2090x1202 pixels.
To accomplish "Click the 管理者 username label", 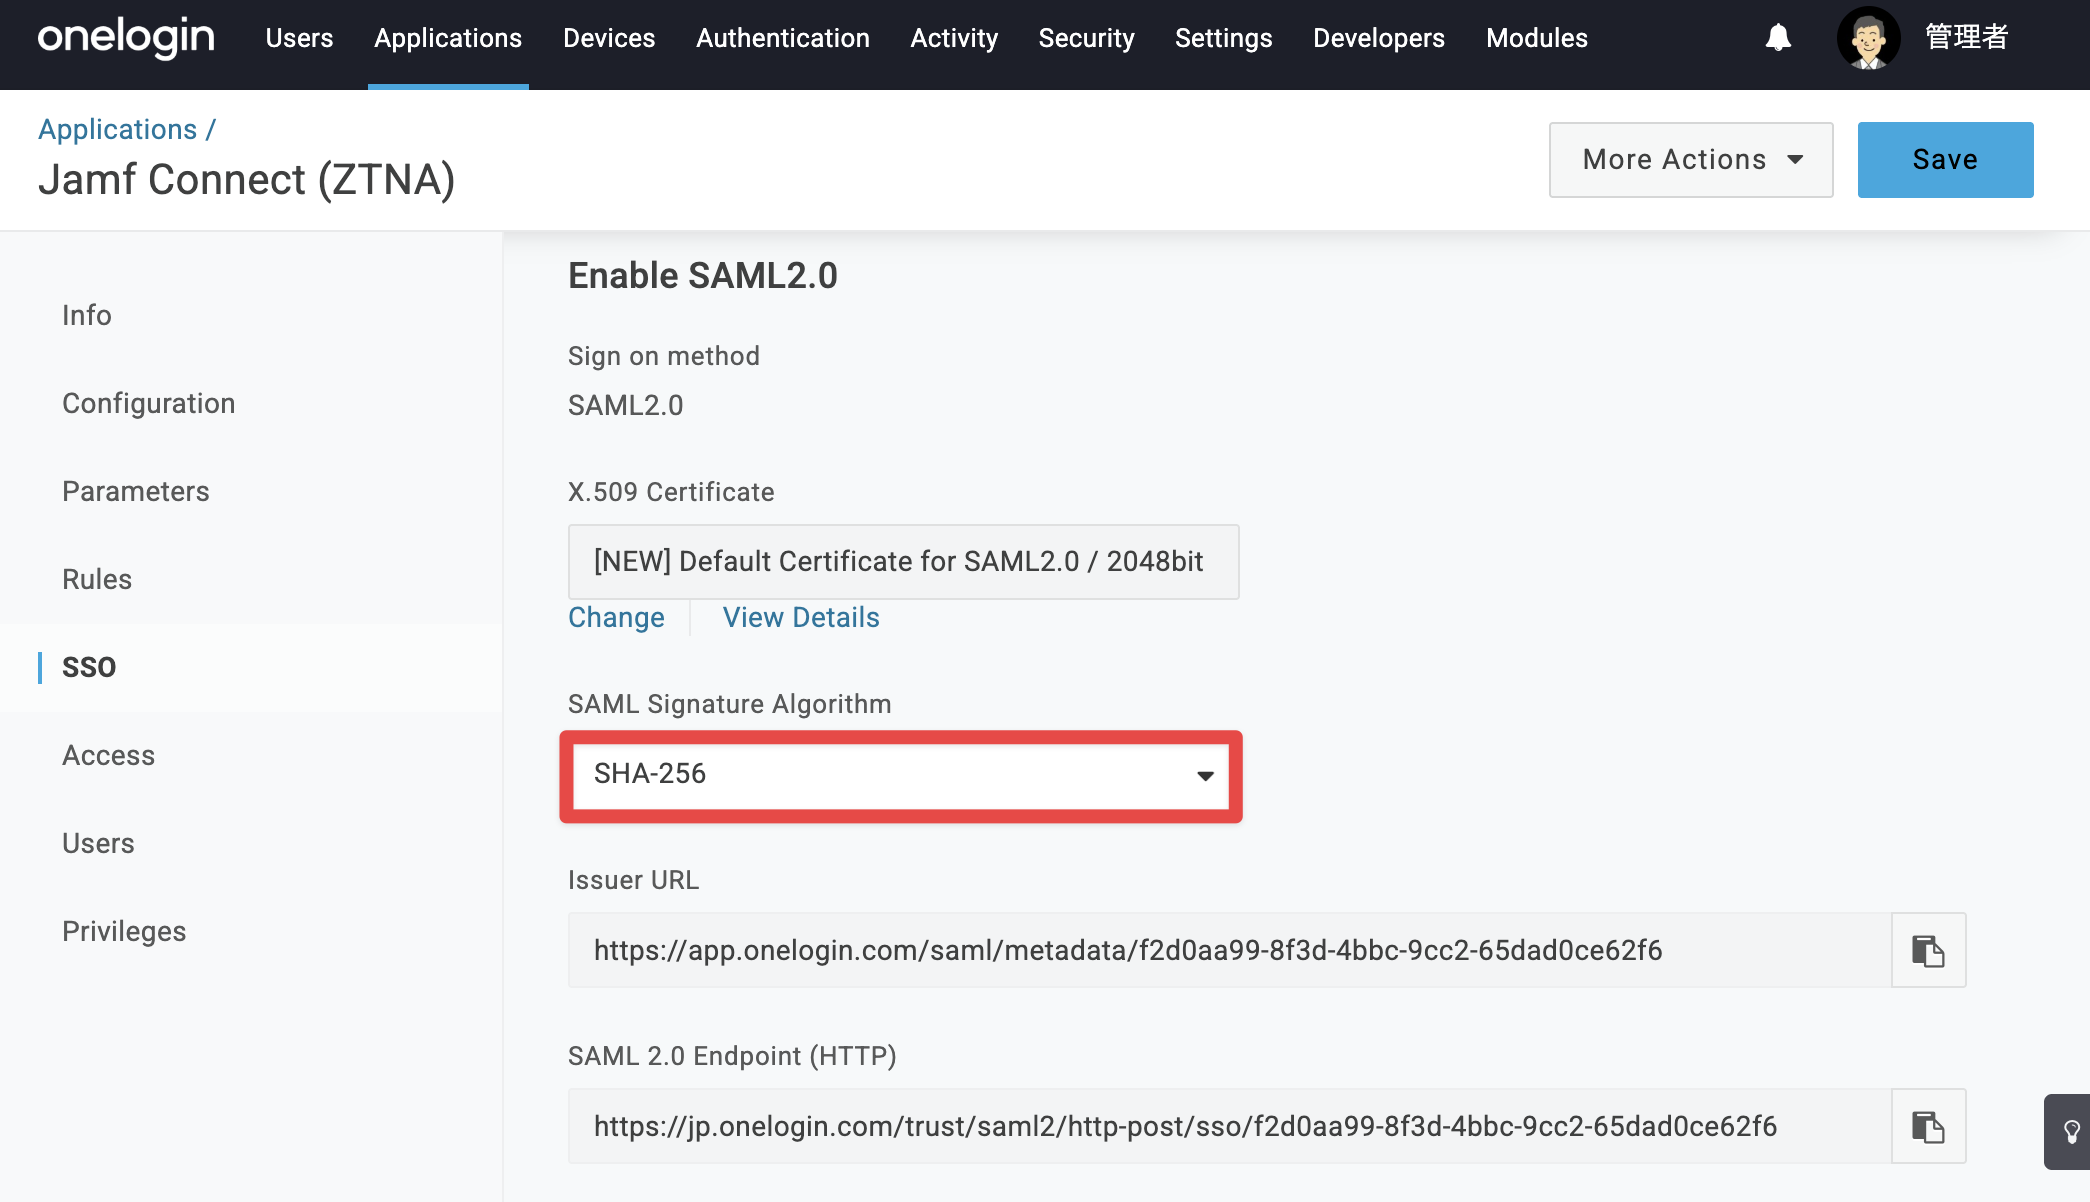I will pyautogui.click(x=1966, y=38).
